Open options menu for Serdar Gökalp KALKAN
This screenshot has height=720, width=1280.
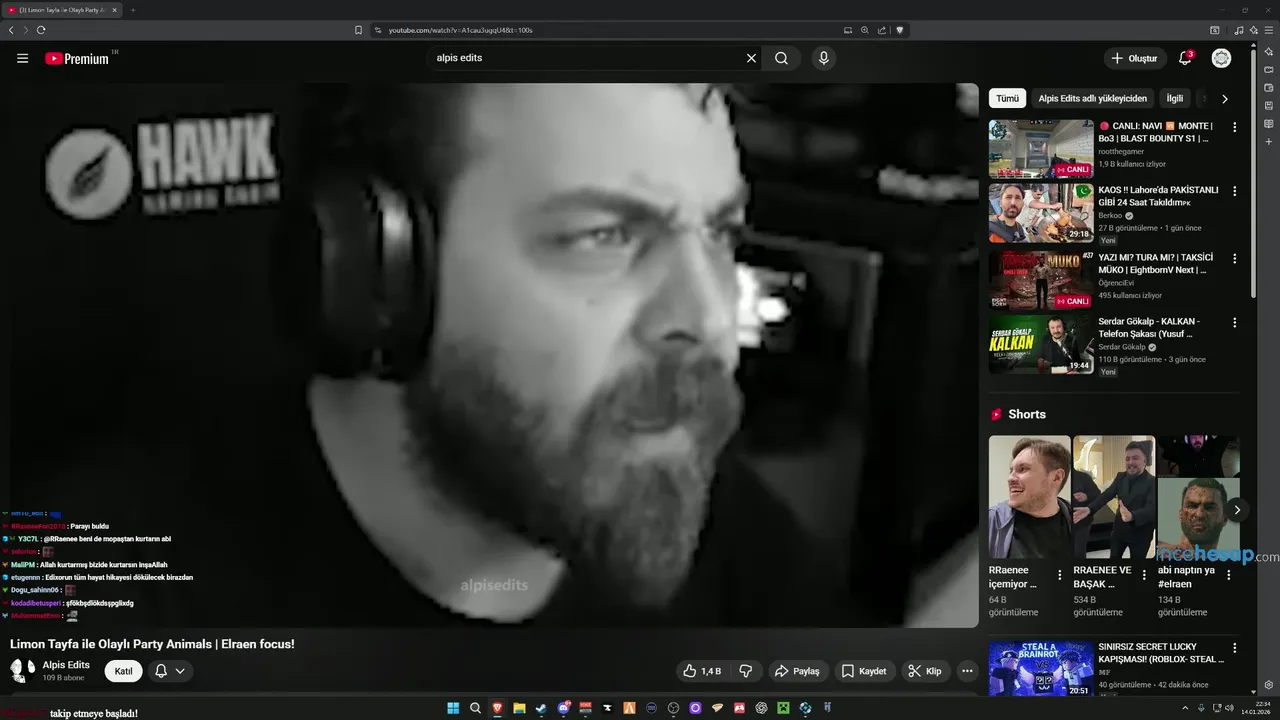click(x=1234, y=323)
